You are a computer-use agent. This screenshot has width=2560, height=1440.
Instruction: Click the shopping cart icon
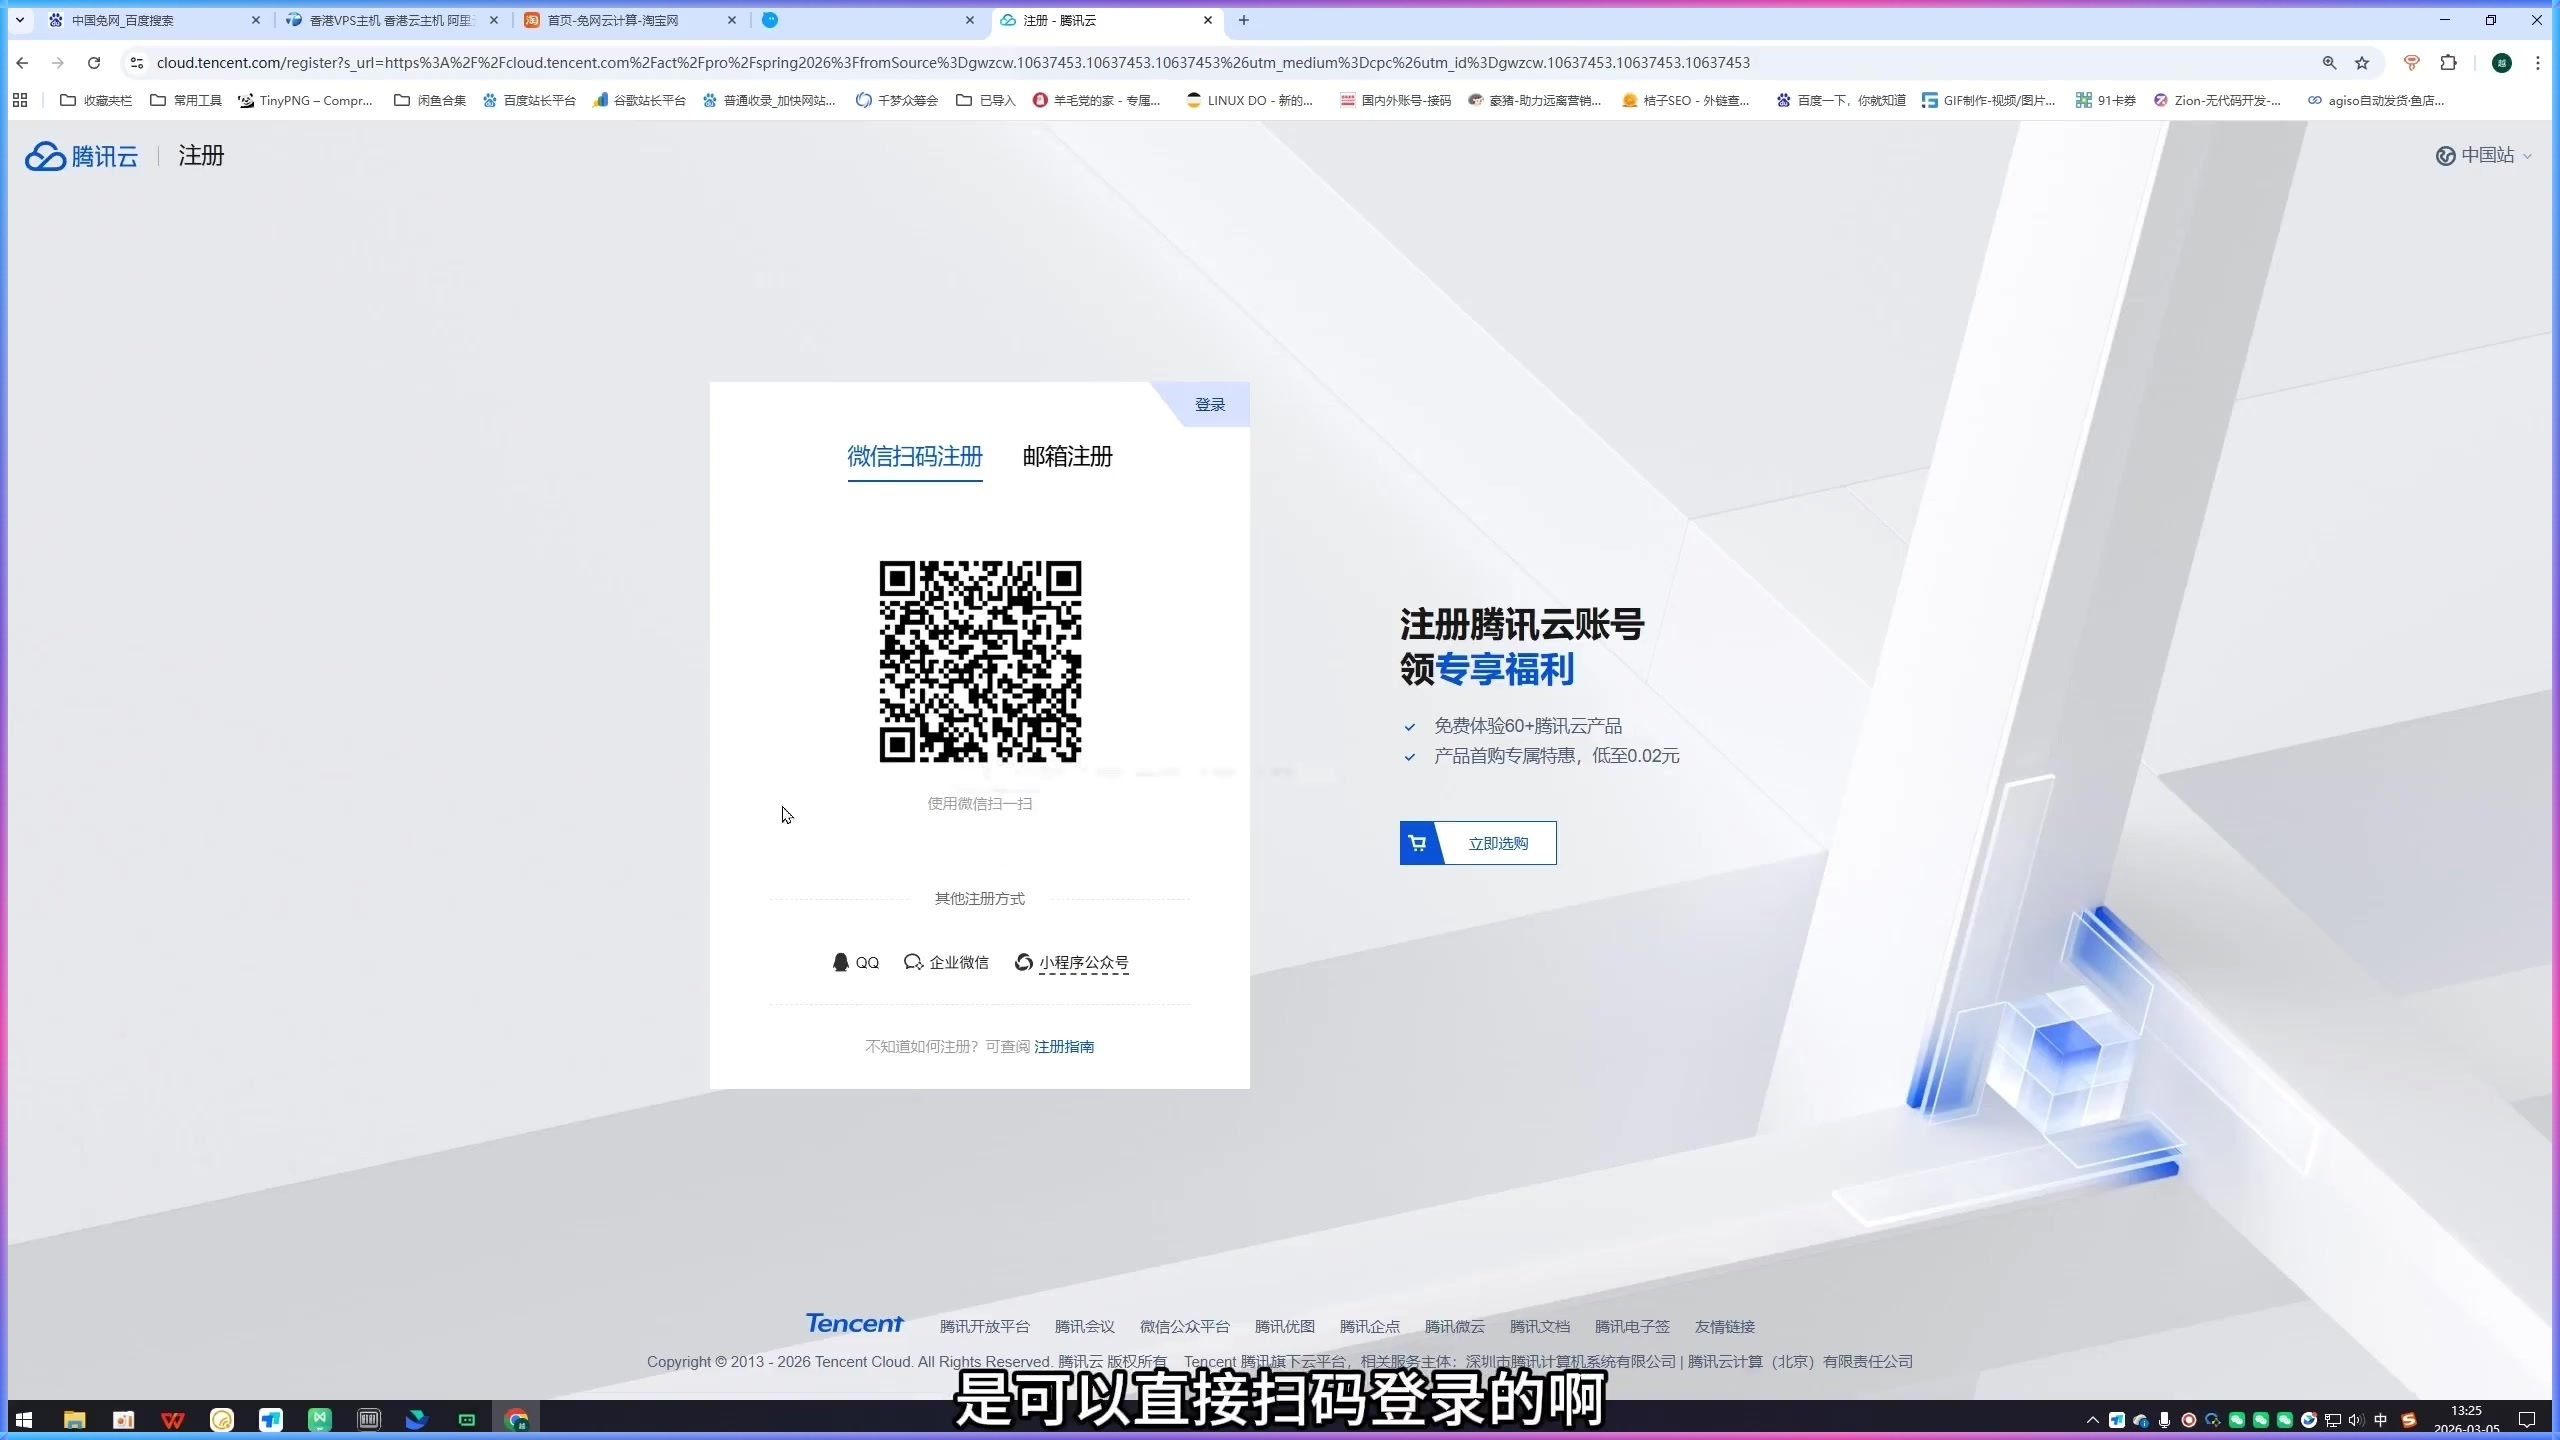click(1417, 843)
